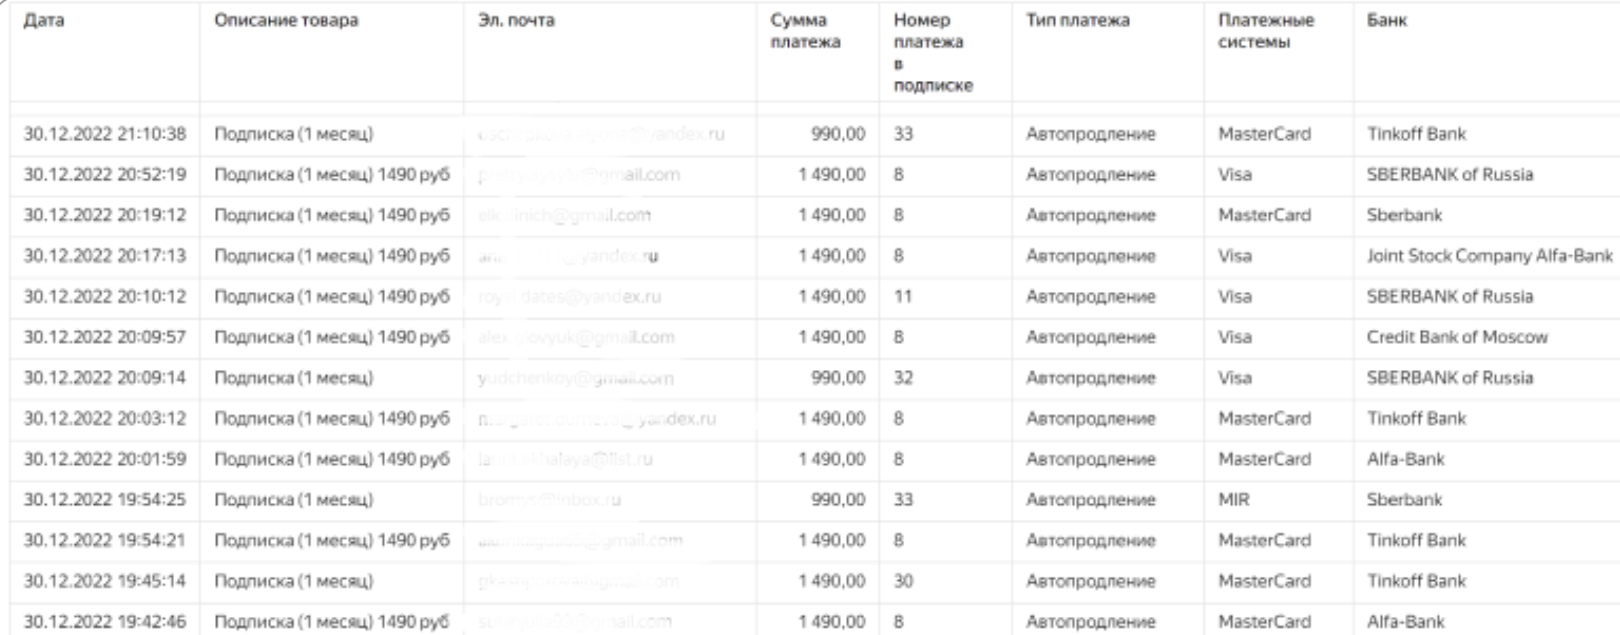Screen dimensions: 1620x635
Task: Select the date cell 30.12.2022 19:54:21
Action: 105,540
